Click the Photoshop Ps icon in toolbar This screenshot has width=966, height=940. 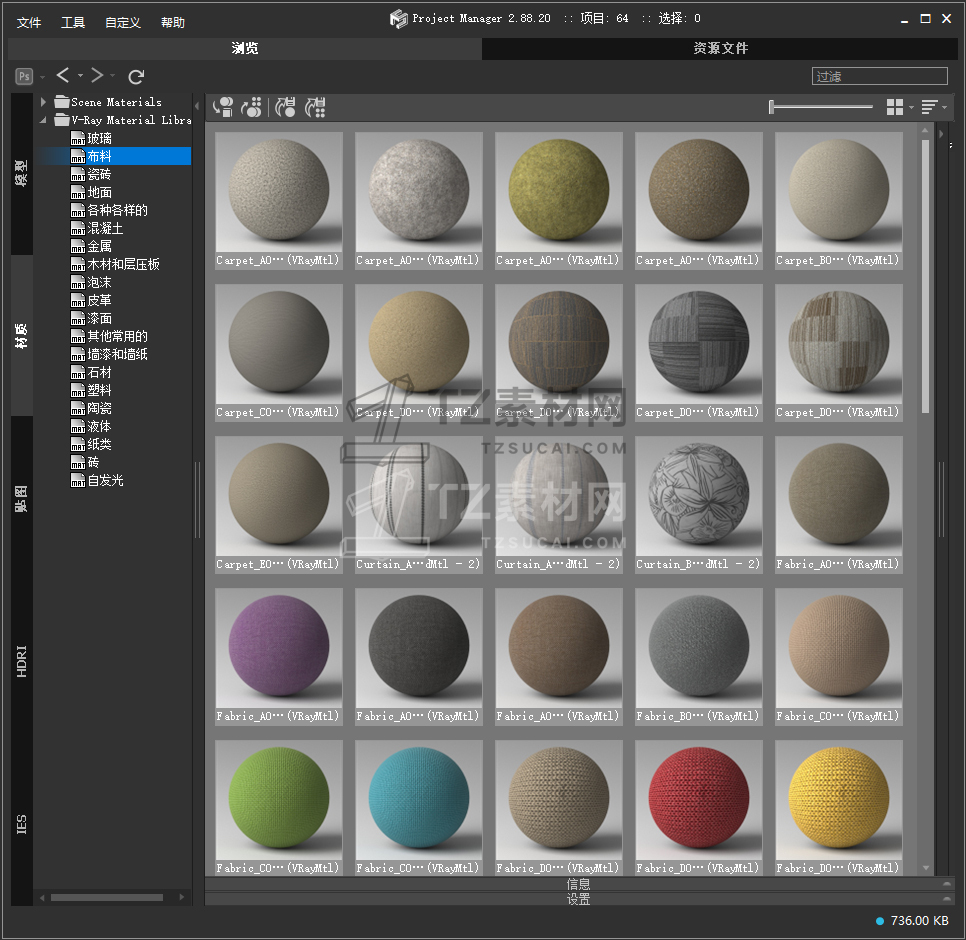24,76
